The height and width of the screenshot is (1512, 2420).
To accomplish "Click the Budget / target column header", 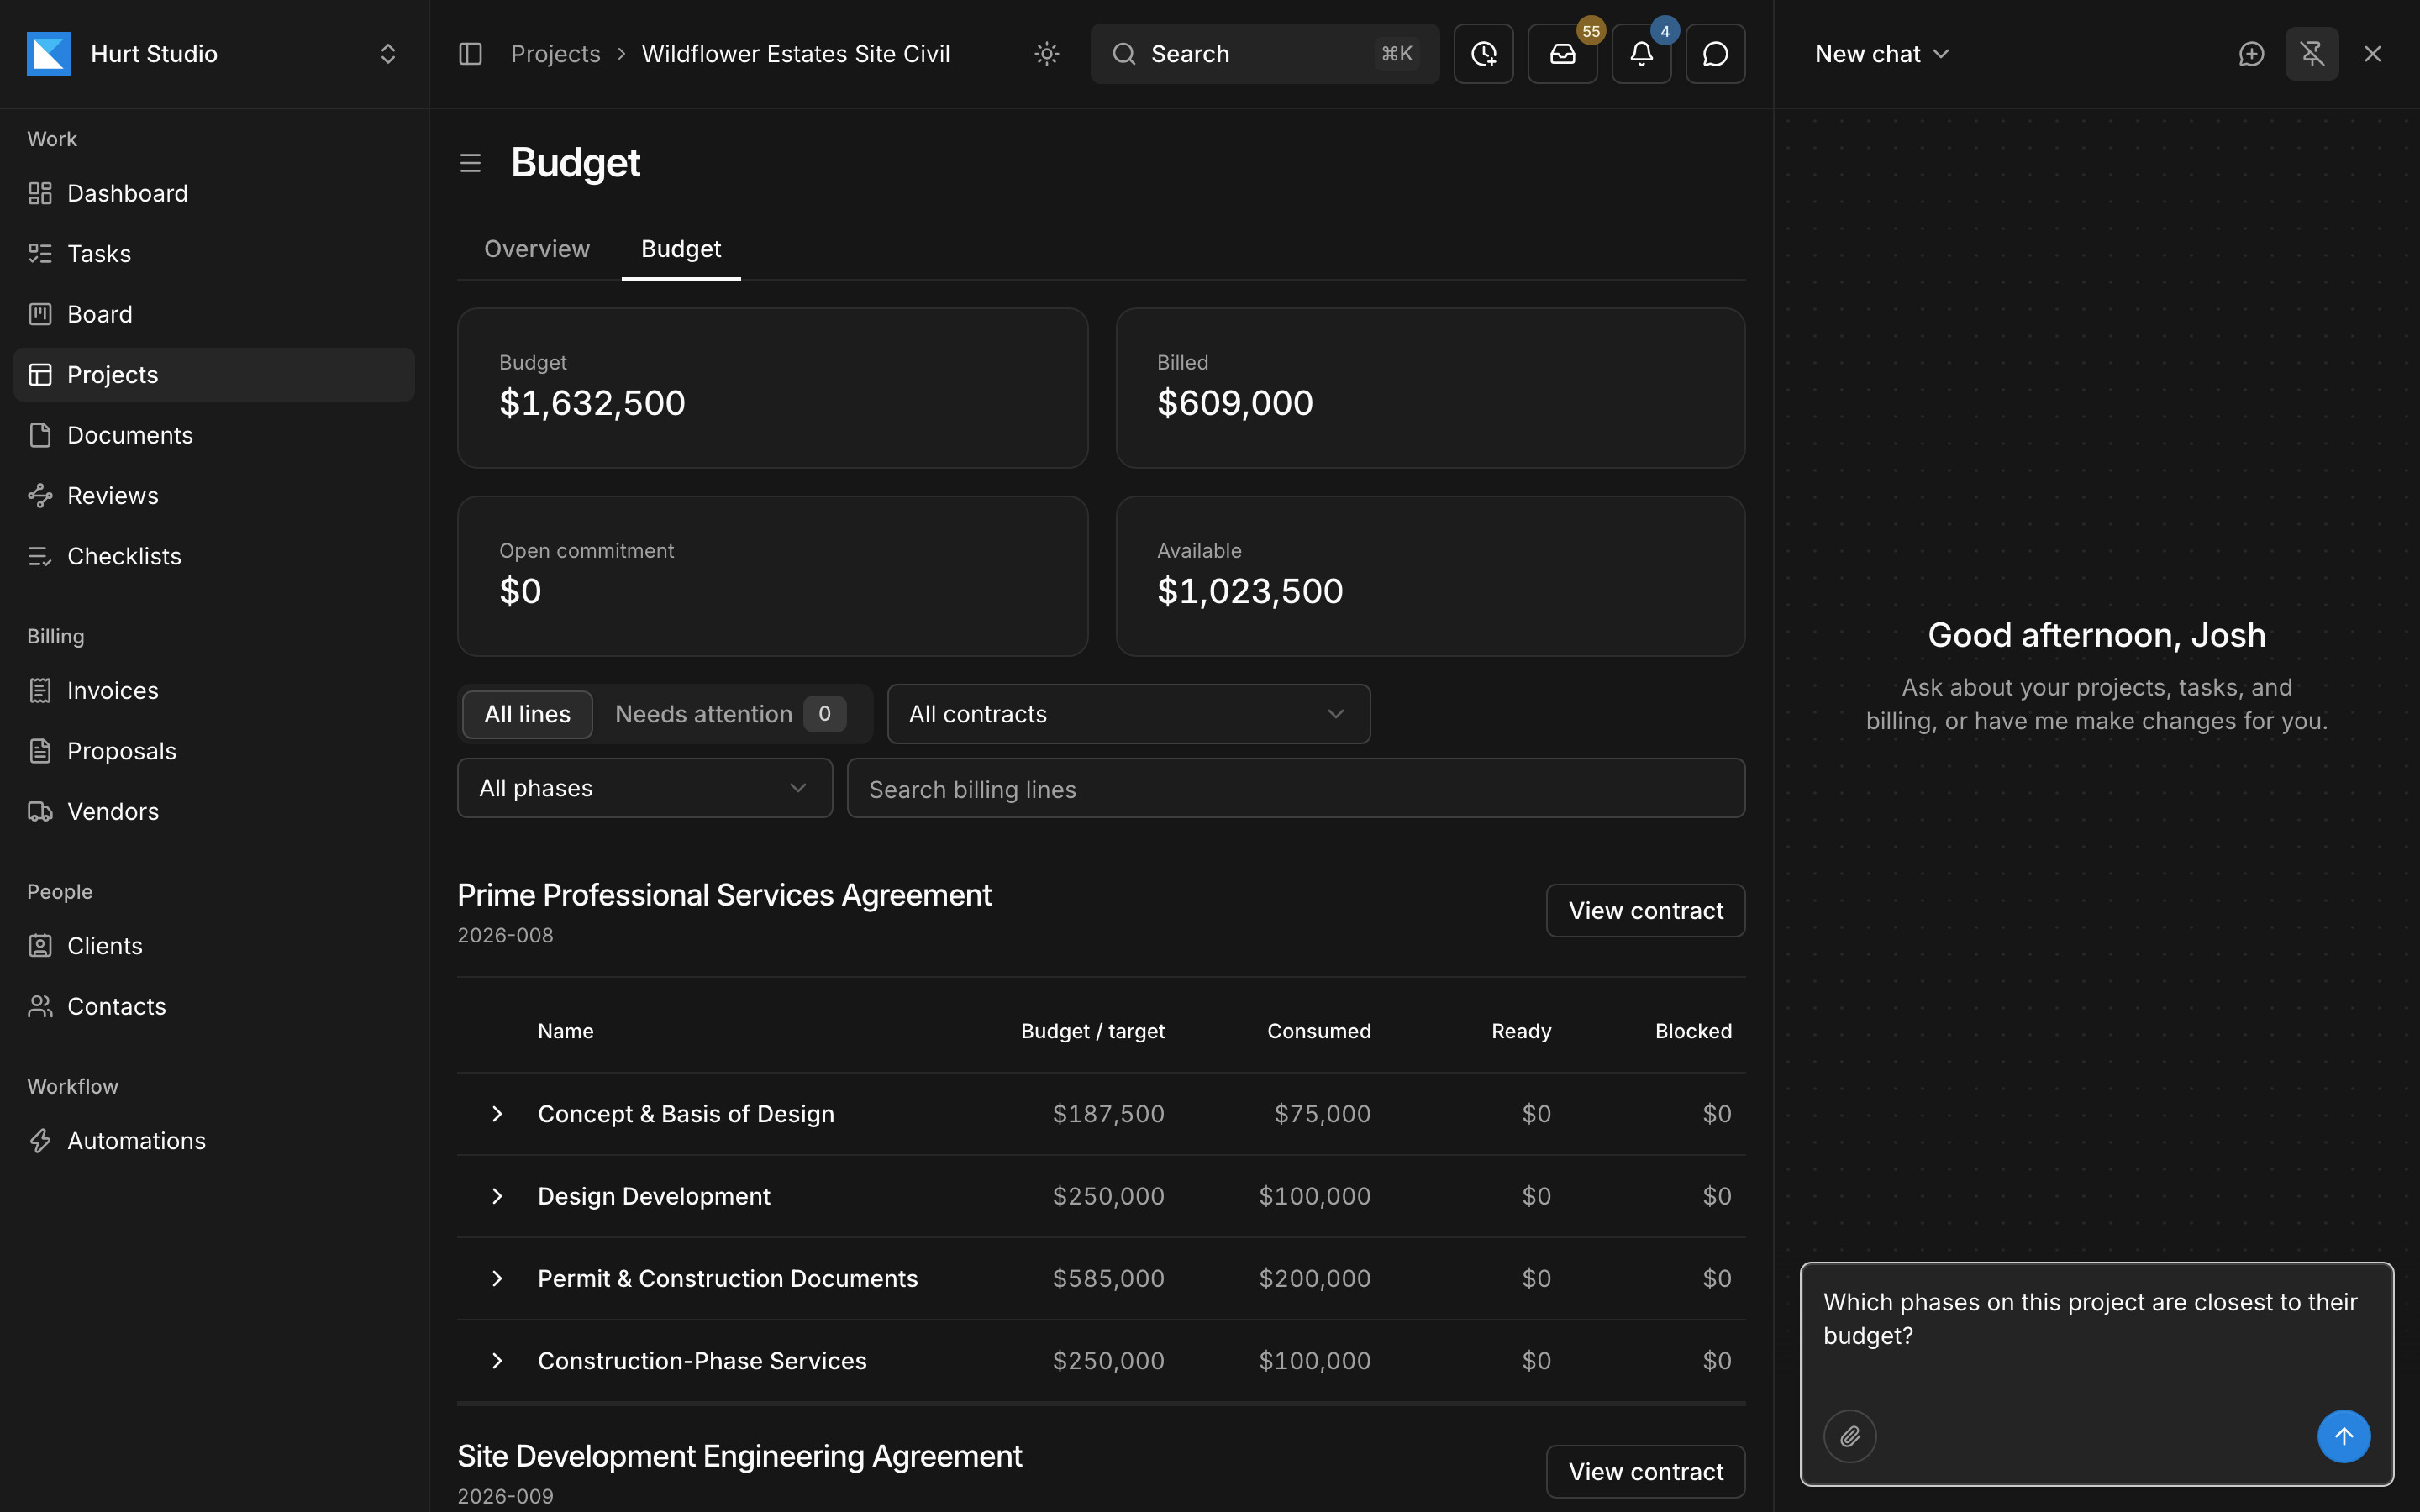I will pyautogui.click(x=1092, y=1031).
